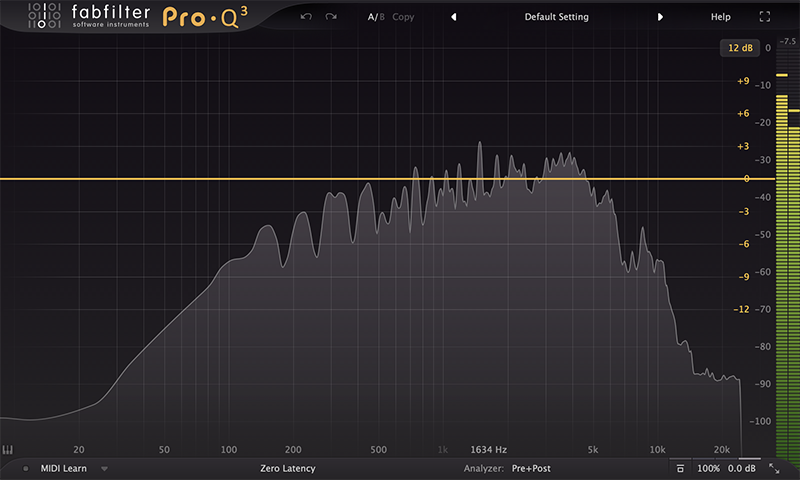Image resolution: width=800 pixels, height=480 pixels.
Task: Switch the Analyzer Pre+Post setting
Action: click(531, 468)
